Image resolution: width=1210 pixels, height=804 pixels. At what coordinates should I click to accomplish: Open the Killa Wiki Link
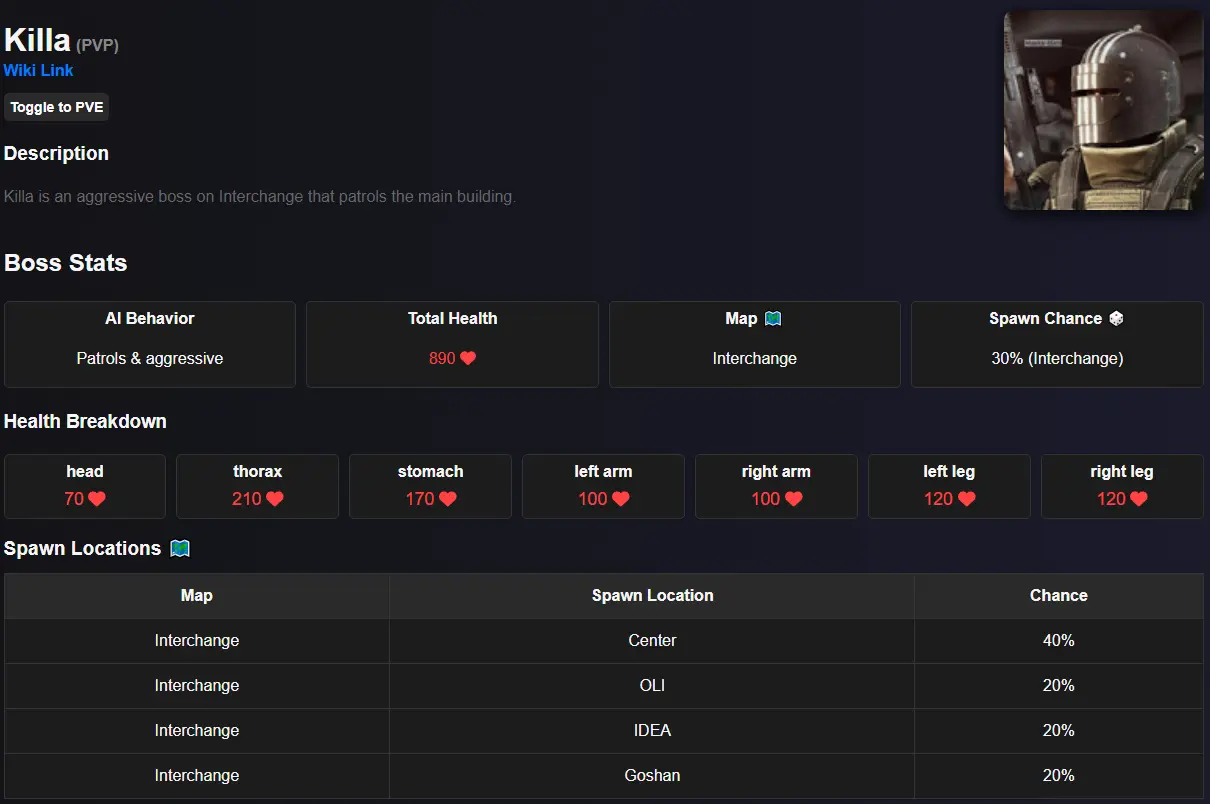pos(38,70)
